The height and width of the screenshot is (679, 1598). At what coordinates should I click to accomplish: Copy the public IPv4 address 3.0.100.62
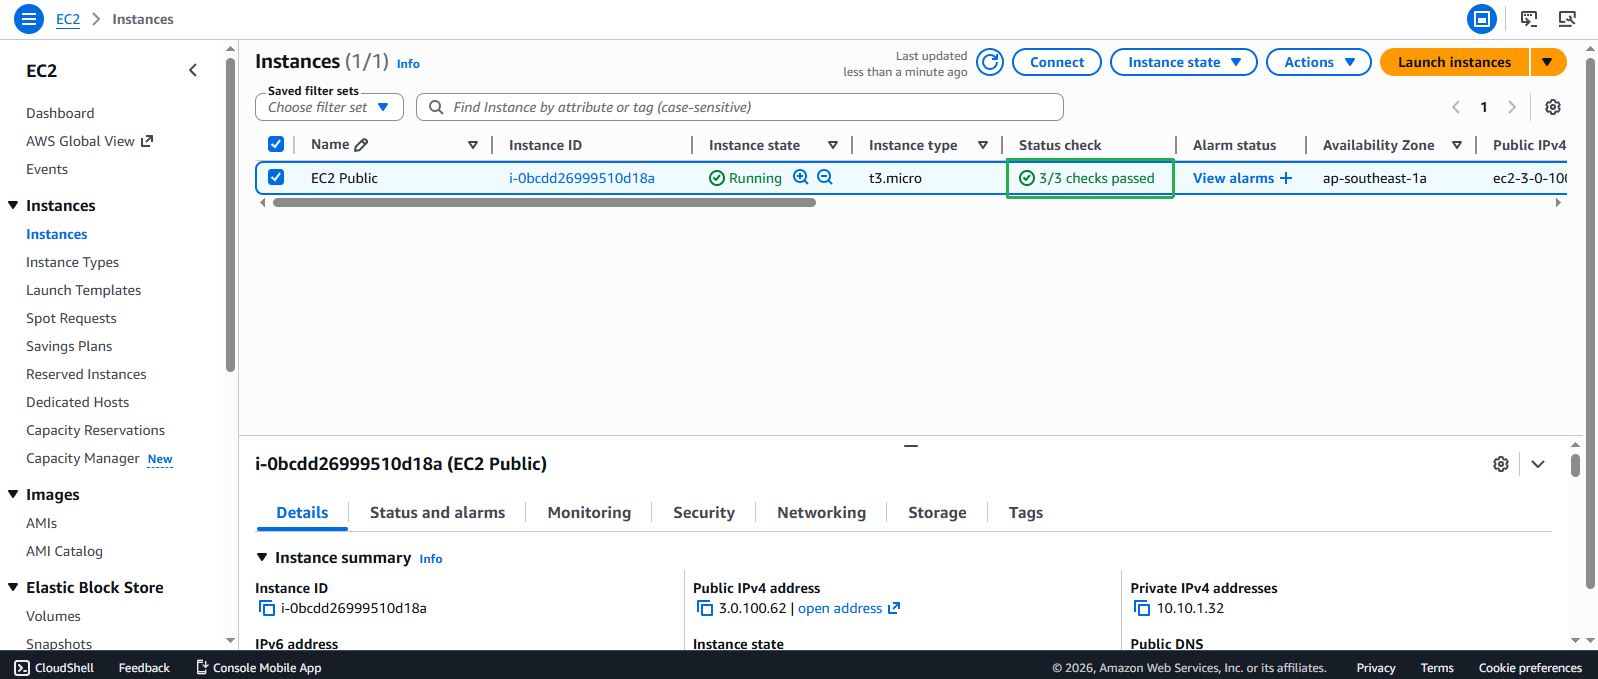pos(705,608)
